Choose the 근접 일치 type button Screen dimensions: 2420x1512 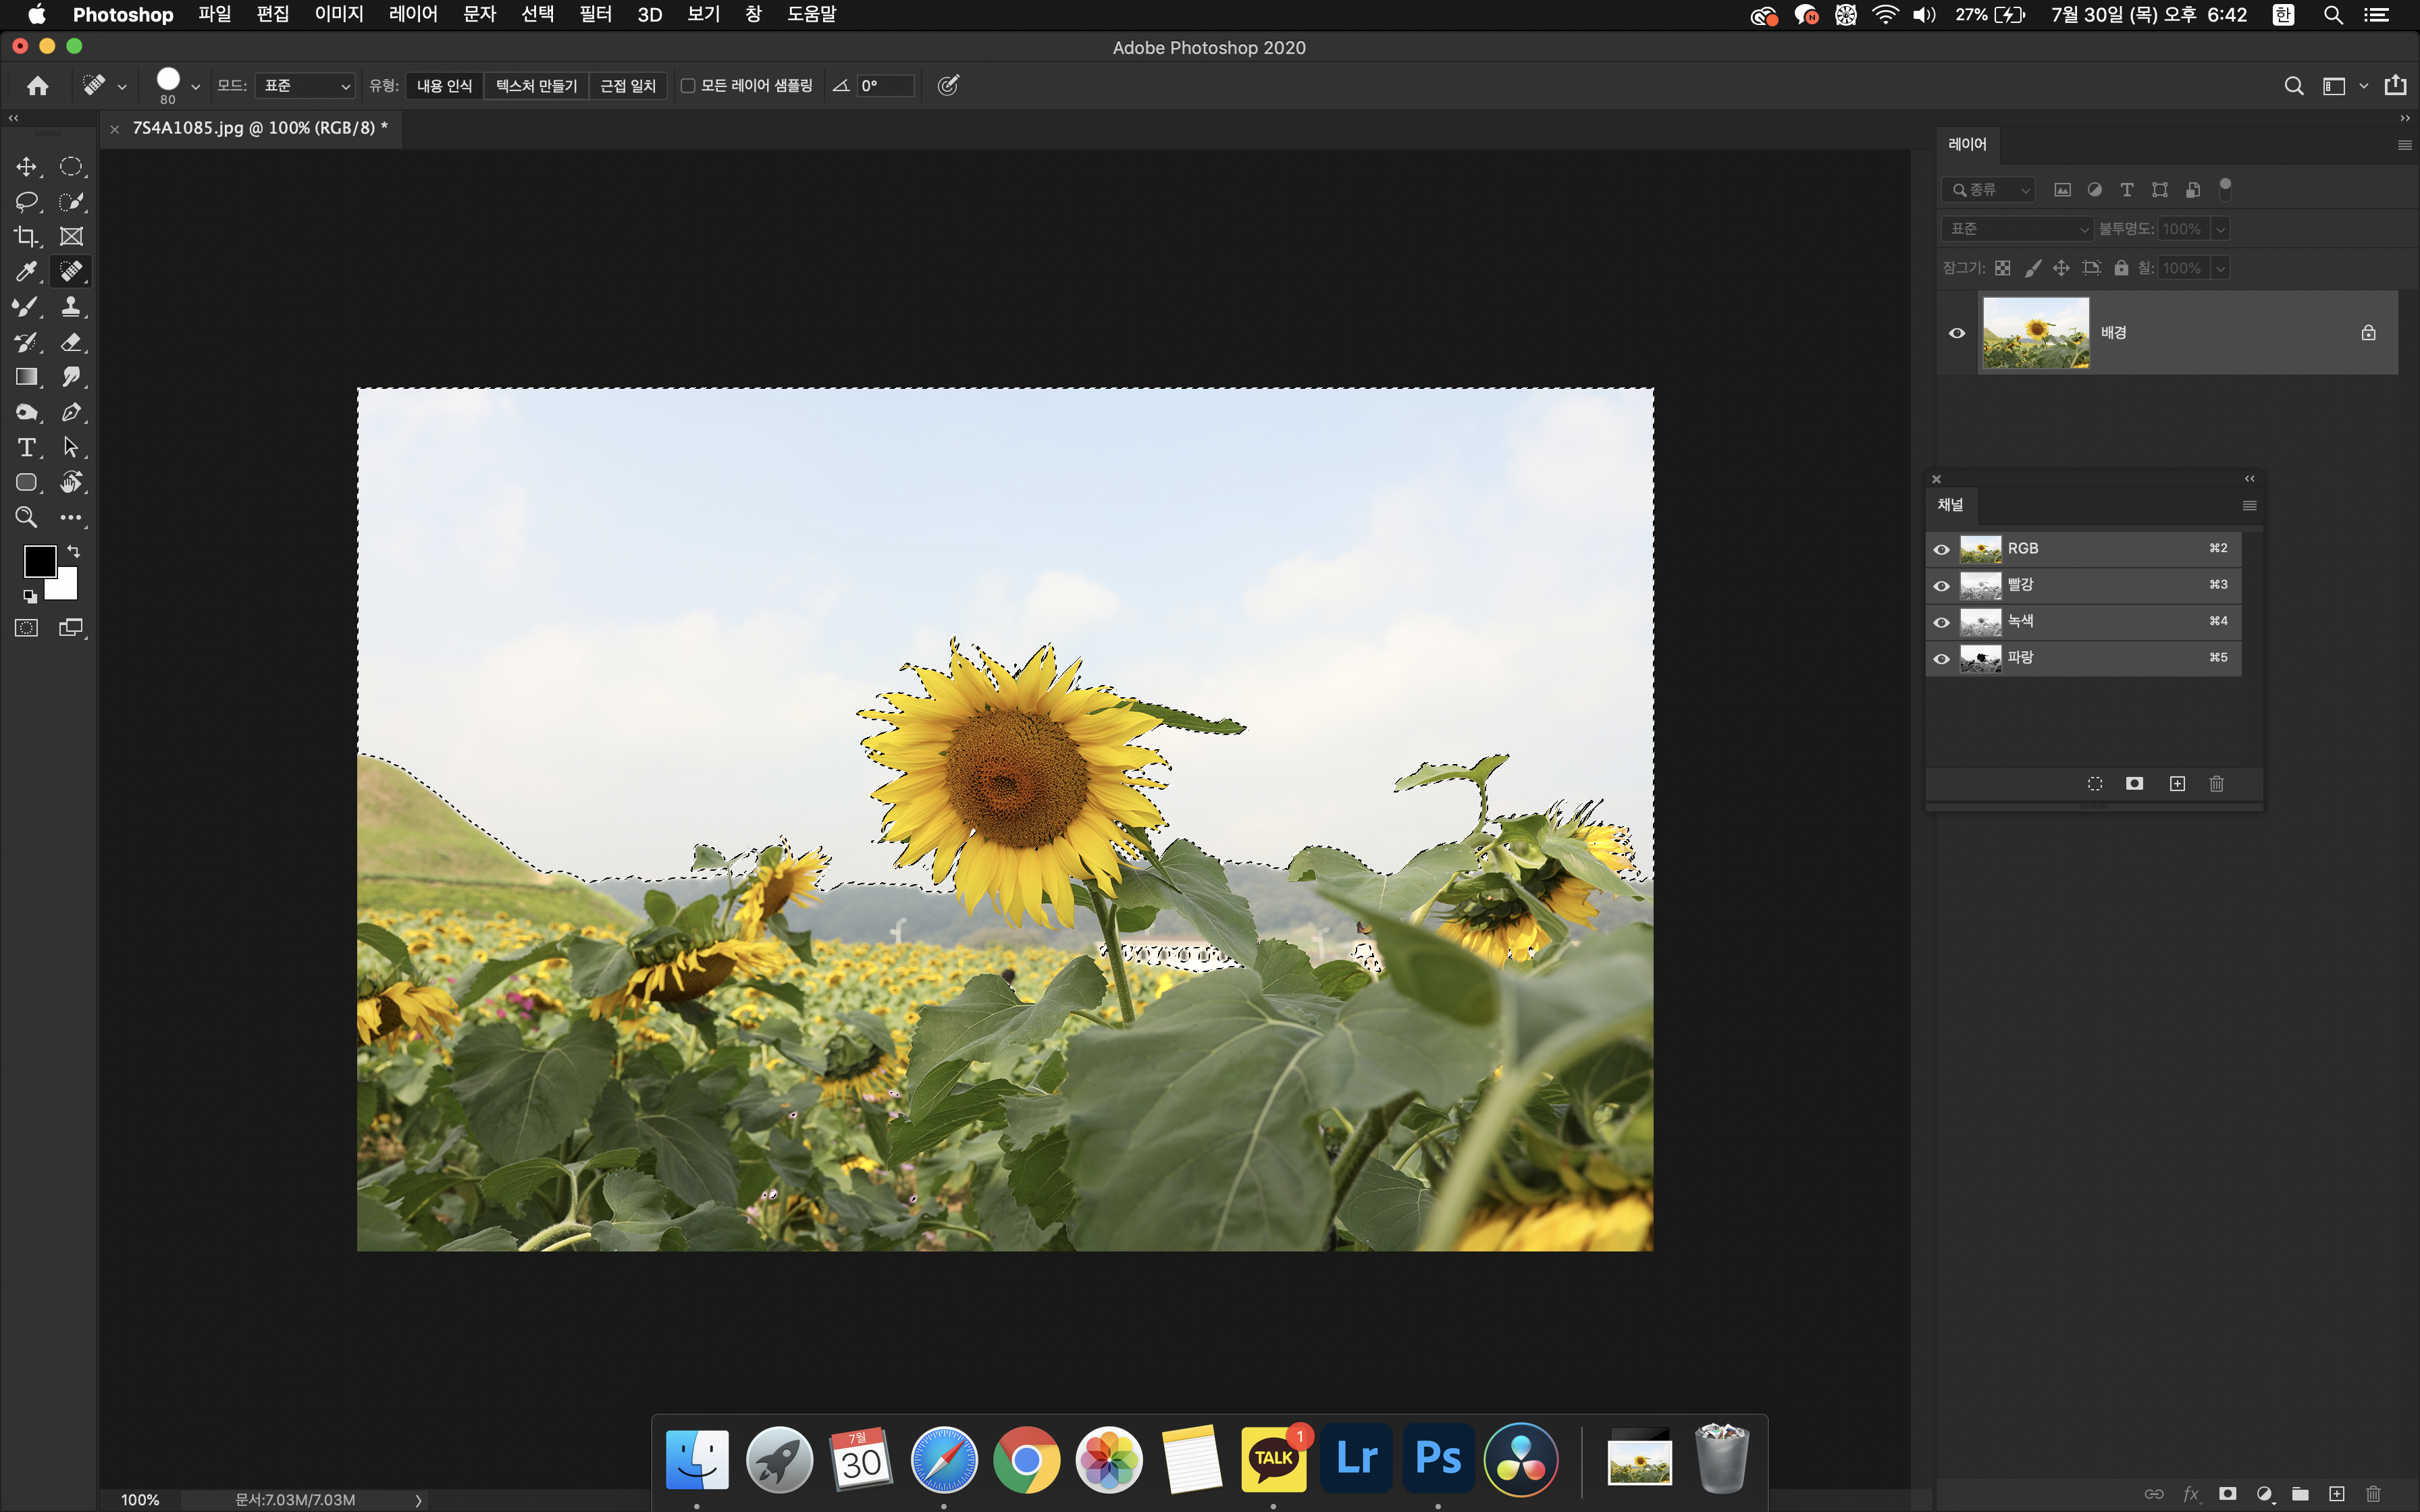[x=627, y=86]
